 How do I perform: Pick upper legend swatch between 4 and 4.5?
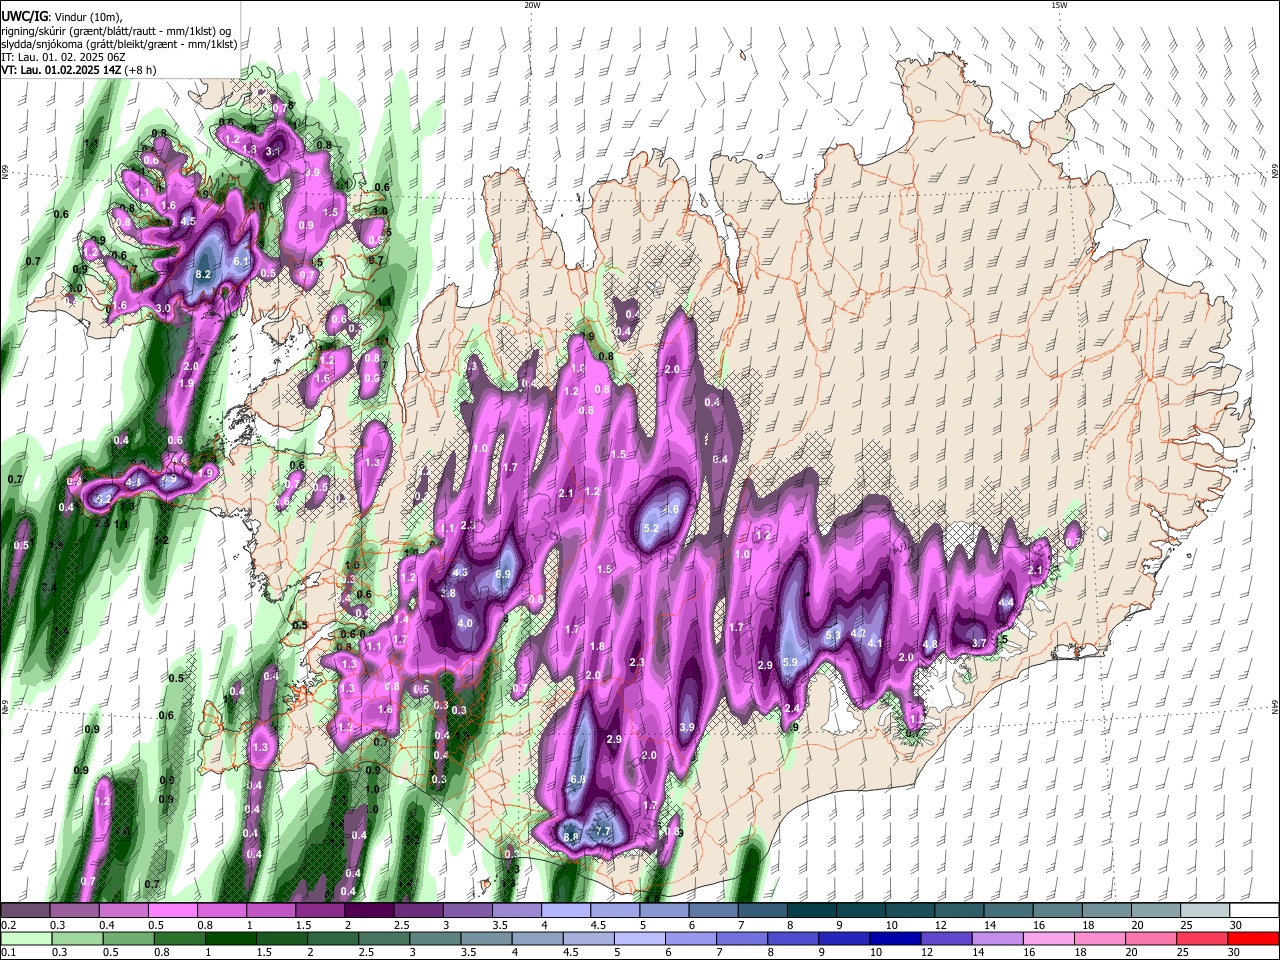coord(565,911)
